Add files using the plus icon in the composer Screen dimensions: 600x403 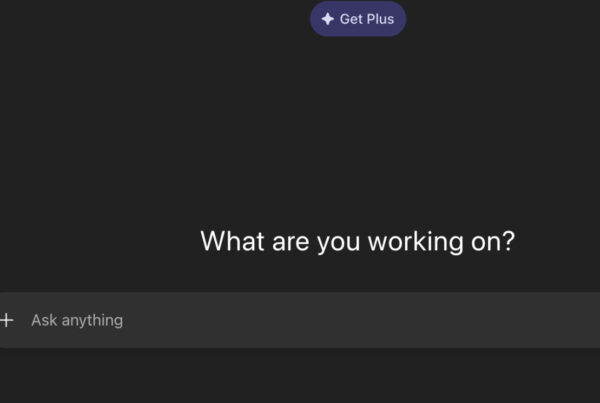(7, 320)
